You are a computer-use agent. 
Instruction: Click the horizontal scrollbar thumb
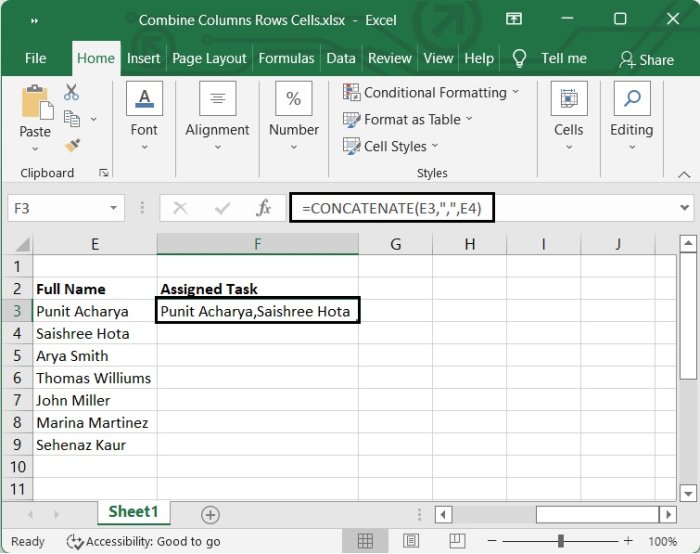pos(598,515)
